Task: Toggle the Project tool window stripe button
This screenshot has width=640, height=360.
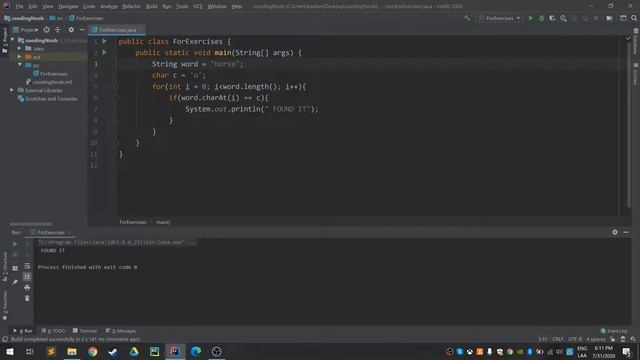Action: 5,40
